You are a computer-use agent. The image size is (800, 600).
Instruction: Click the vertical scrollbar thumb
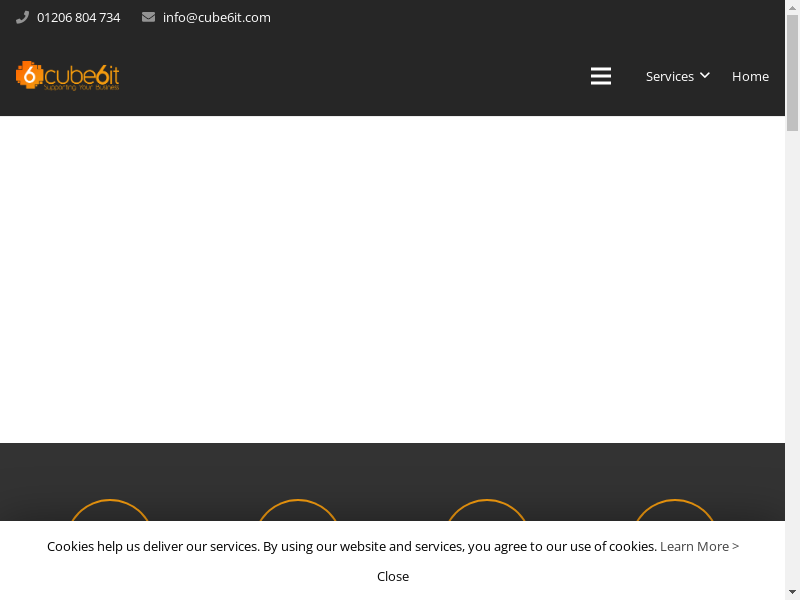tap(792, 75)
